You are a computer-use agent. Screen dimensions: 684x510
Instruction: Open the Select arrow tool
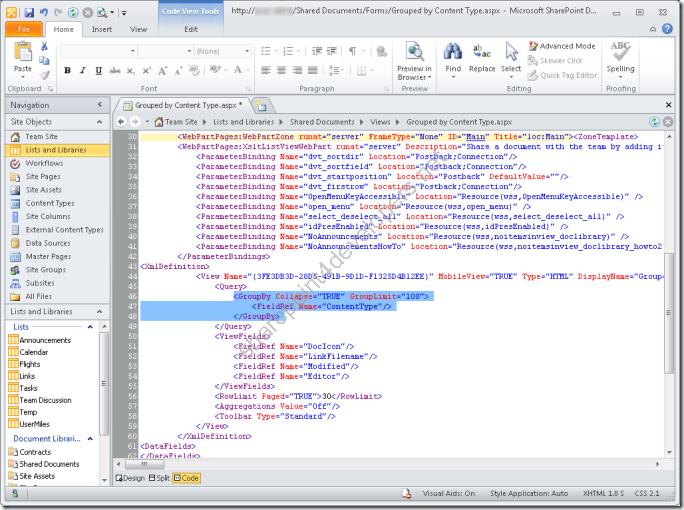click(x=511, y=52)
